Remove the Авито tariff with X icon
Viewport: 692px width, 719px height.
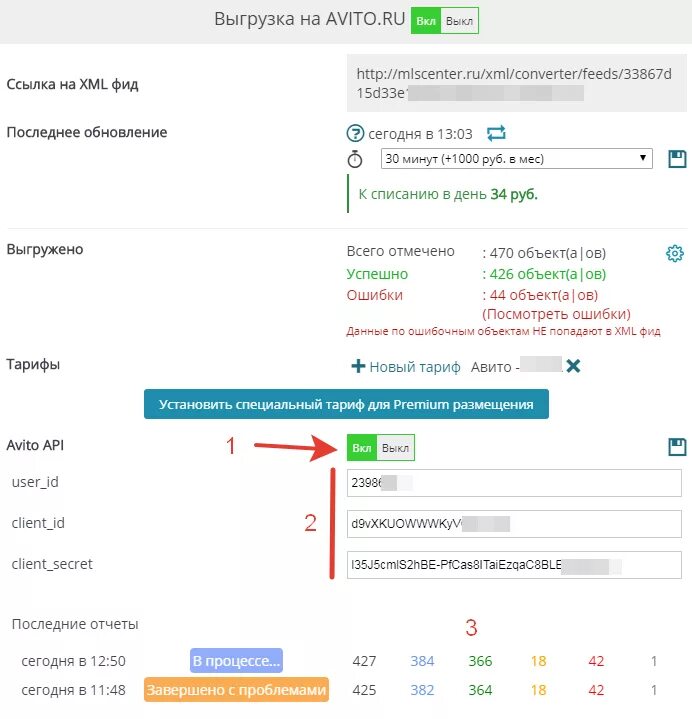[x=573, y=366]
